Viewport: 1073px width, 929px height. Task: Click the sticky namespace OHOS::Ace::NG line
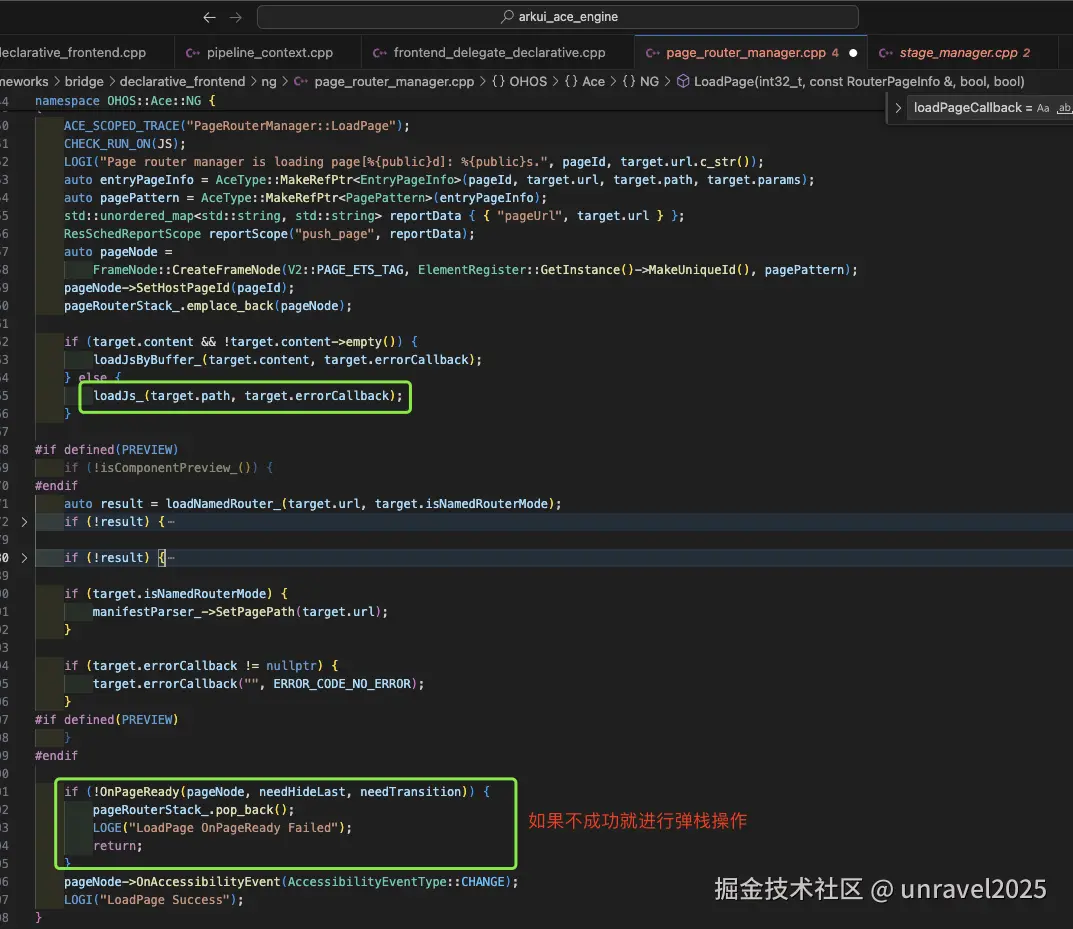pos(125,101)
